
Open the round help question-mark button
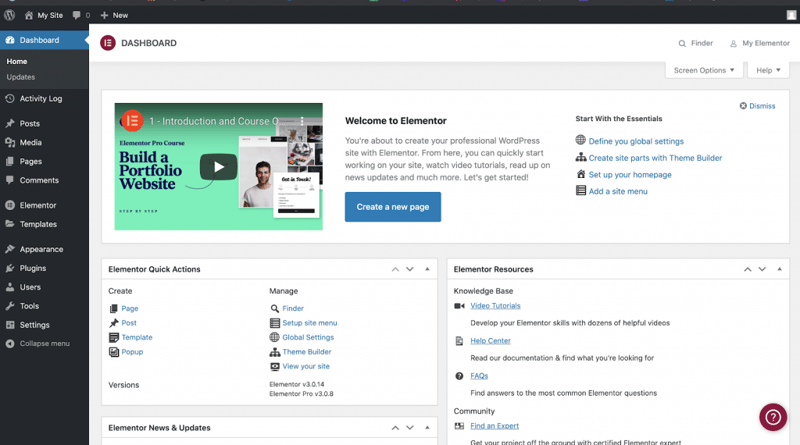773,417
